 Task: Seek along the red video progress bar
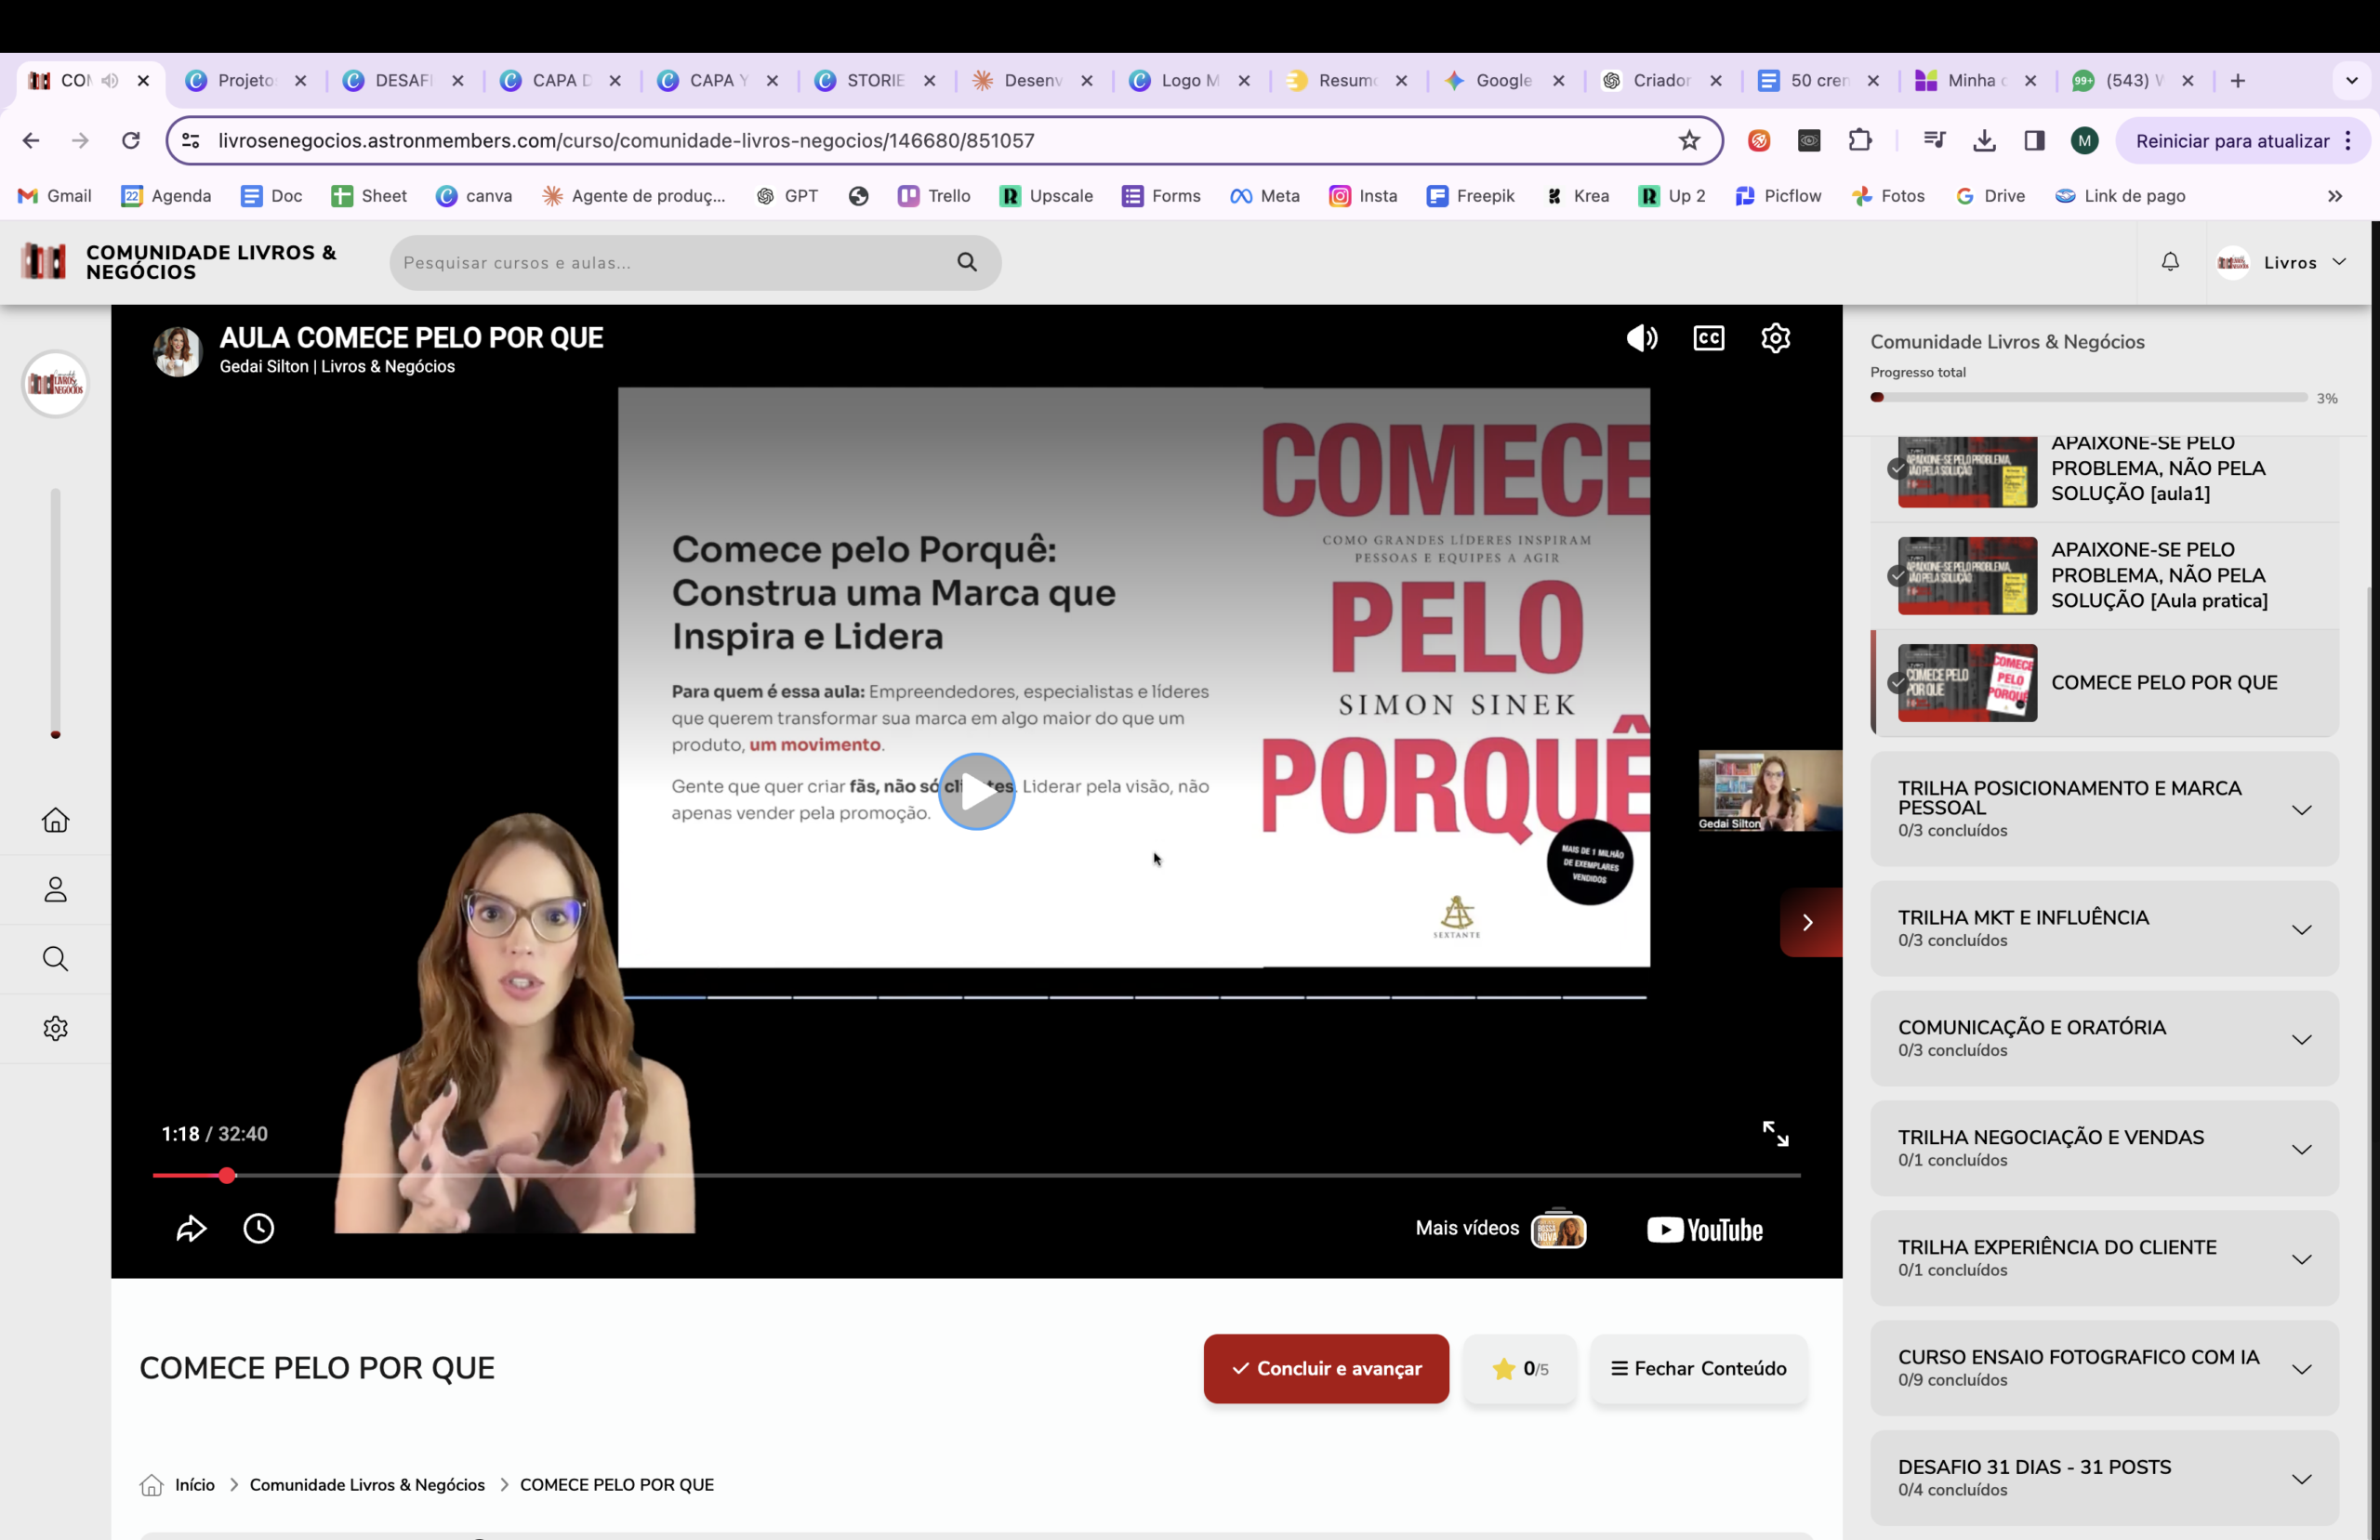point(976,1175)
